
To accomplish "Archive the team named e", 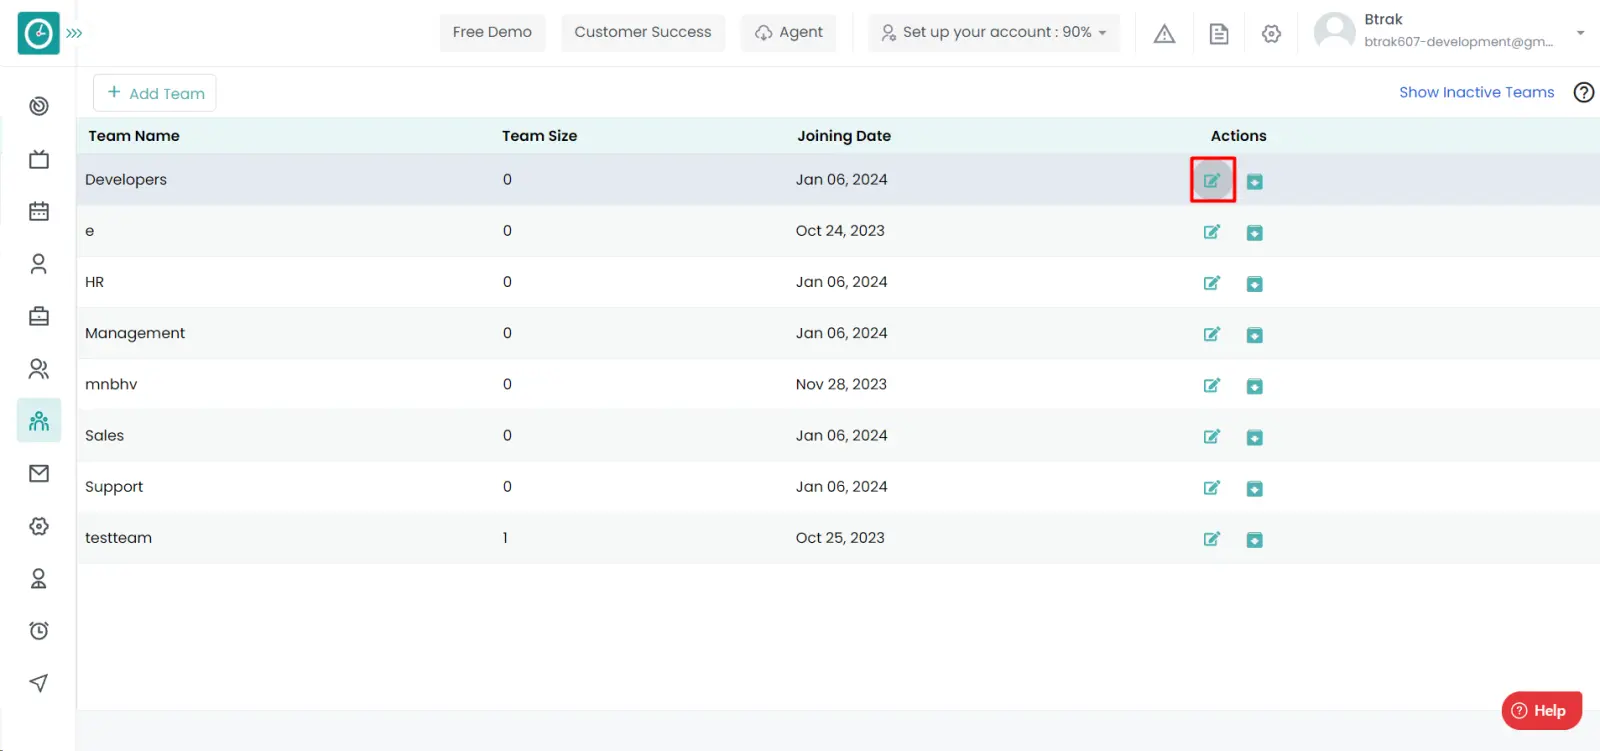I will tap(1255, 233).
